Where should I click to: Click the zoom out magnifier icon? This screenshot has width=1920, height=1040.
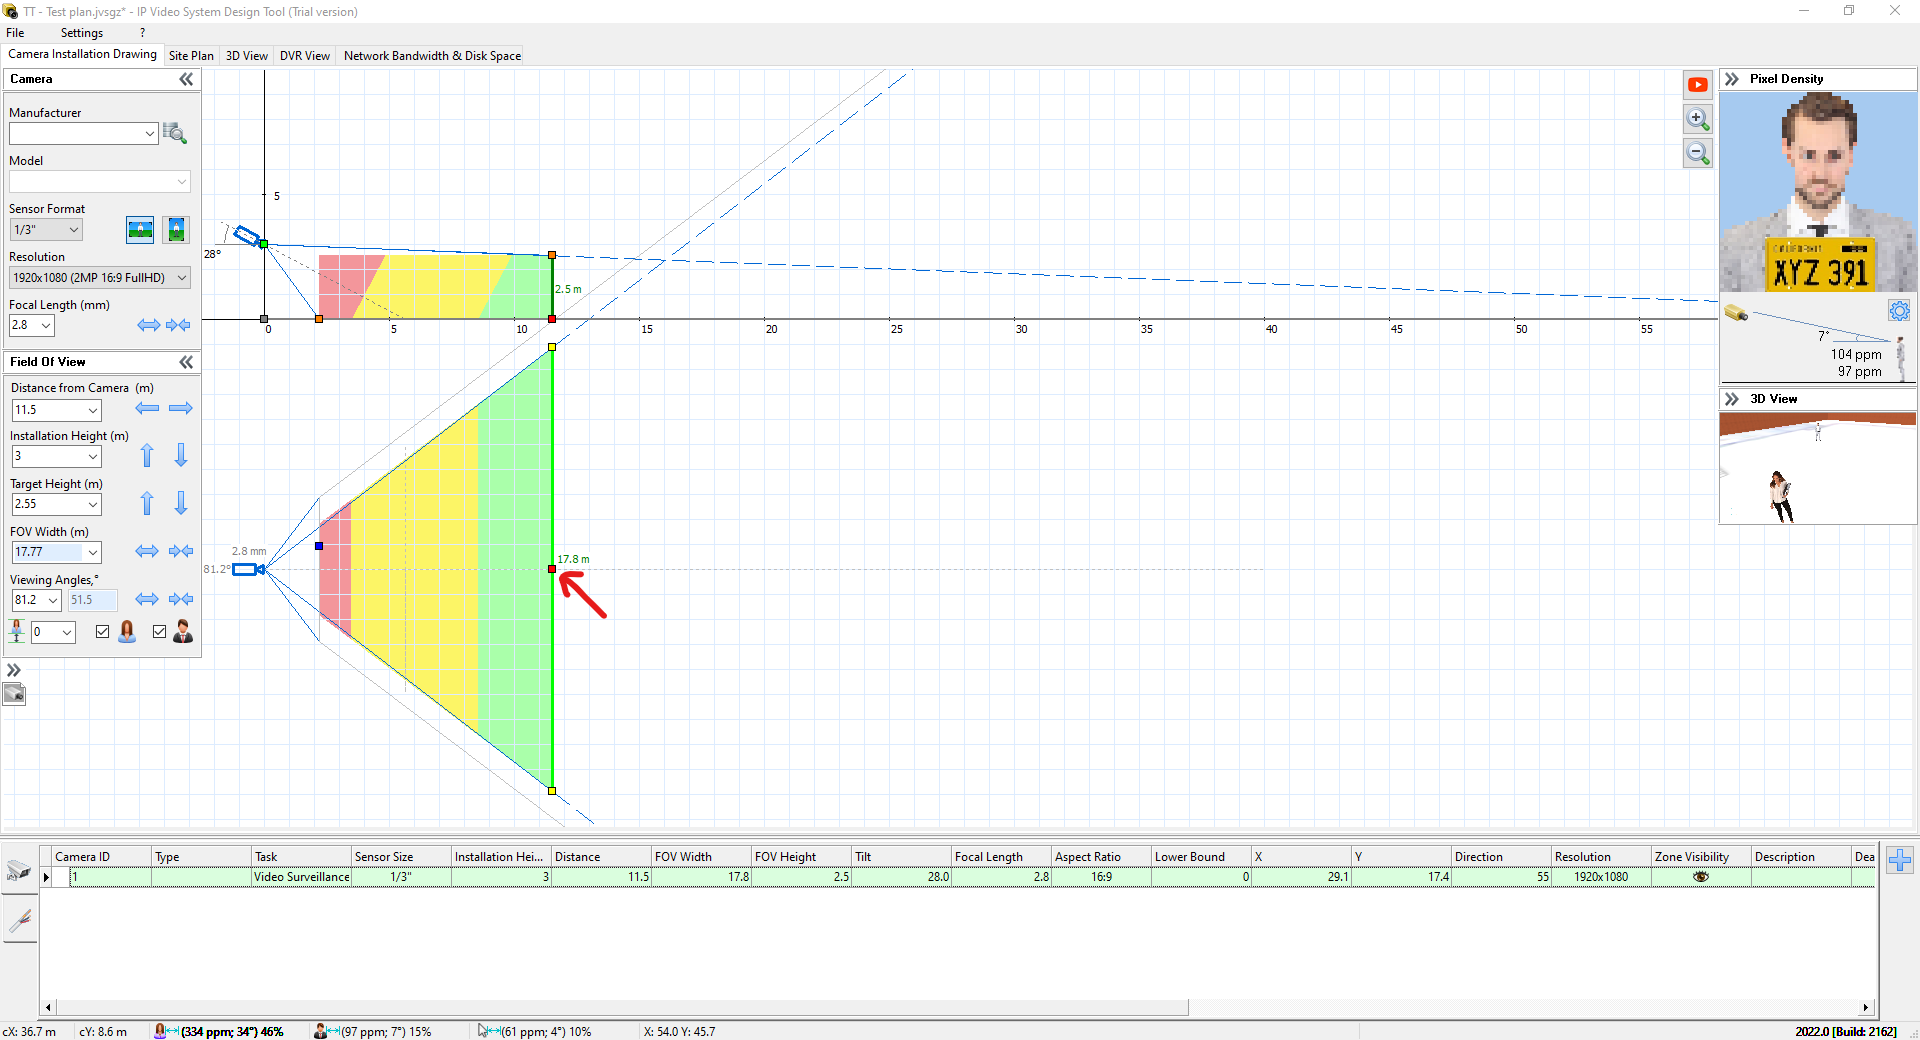1697,153
